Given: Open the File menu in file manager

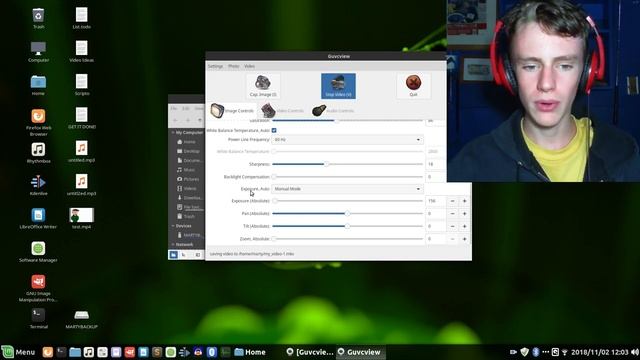Looking at the screenshot, I should [174, 109].
